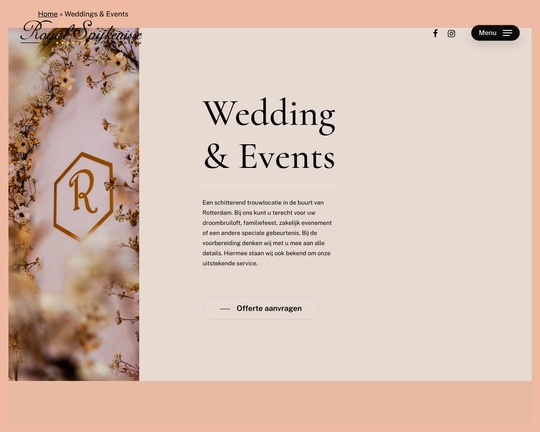Screen dimensions: 540x432
Task: Click the word Menu label
Action: pyautogui.click(x=487, y=33)
